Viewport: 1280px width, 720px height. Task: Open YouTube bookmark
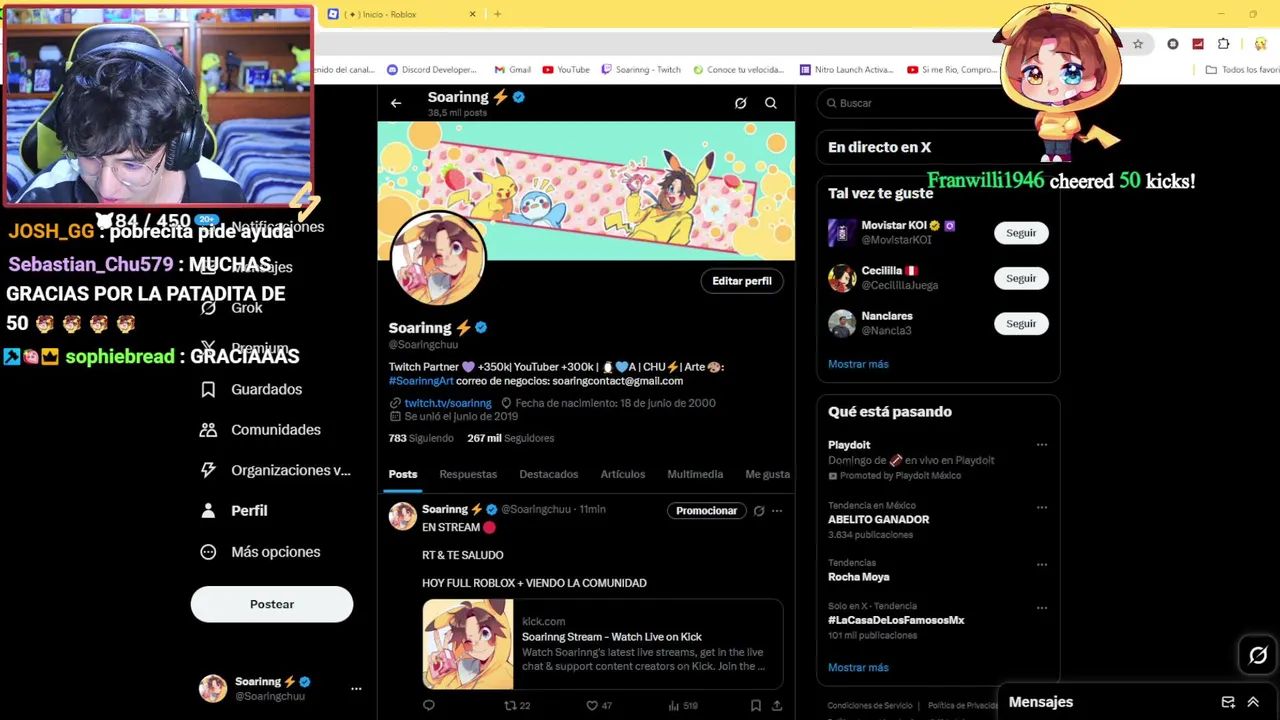tap(566, 70)
